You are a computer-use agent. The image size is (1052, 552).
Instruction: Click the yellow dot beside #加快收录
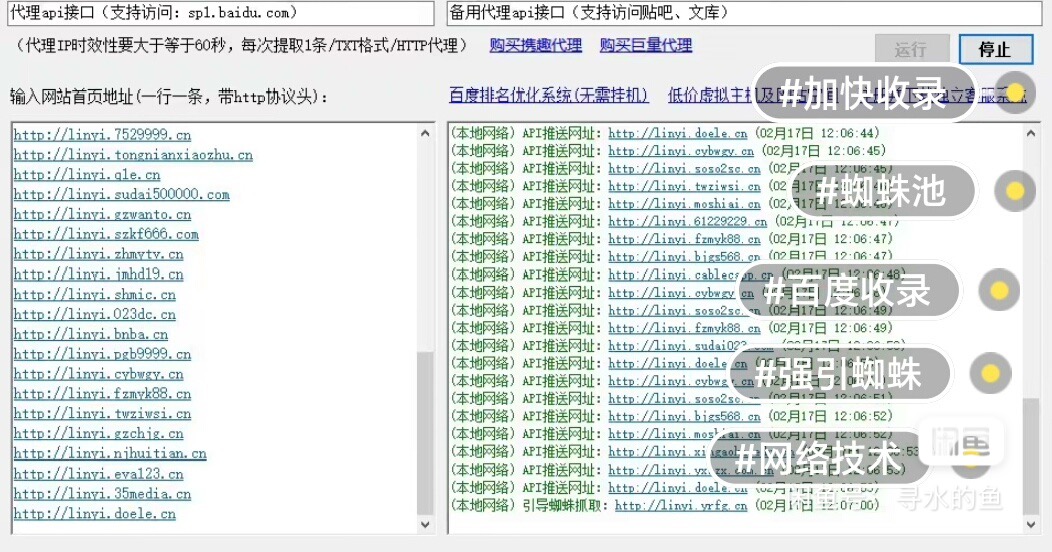(1015, 94)
